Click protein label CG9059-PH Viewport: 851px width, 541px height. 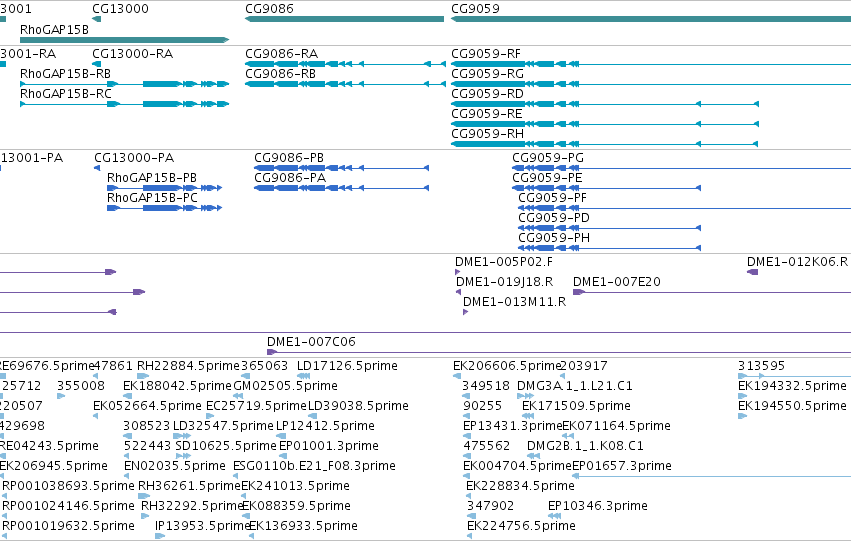(554, 238)
